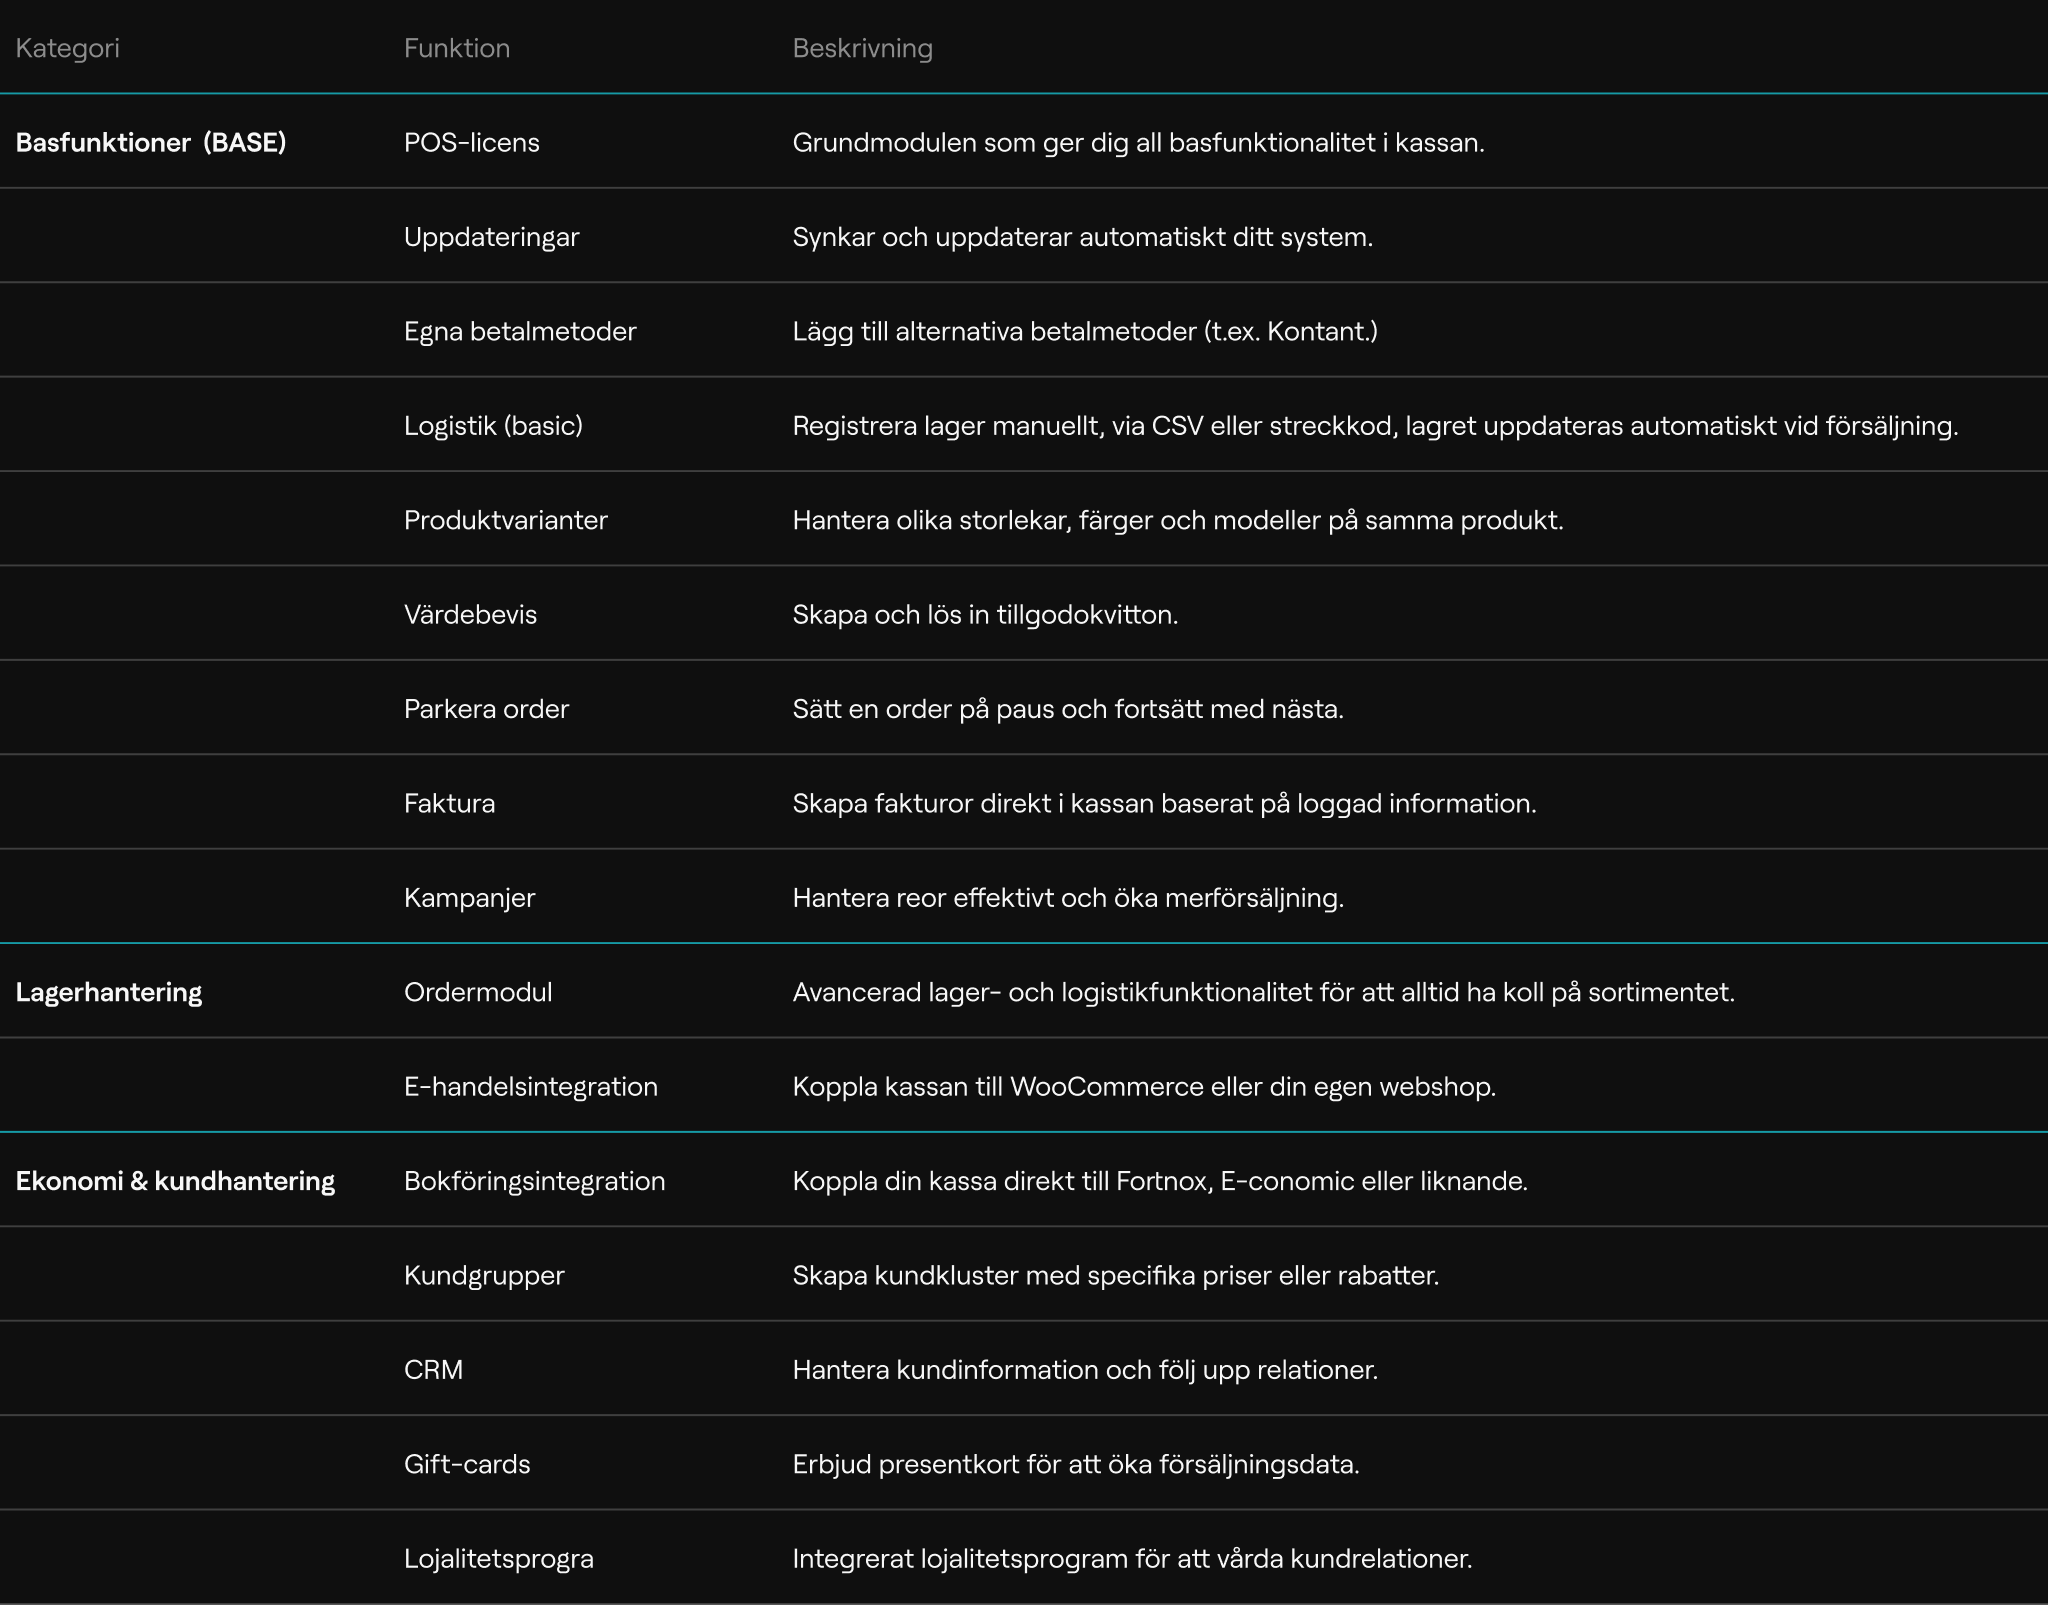Click the Faktura row label

tap(449, 803)
